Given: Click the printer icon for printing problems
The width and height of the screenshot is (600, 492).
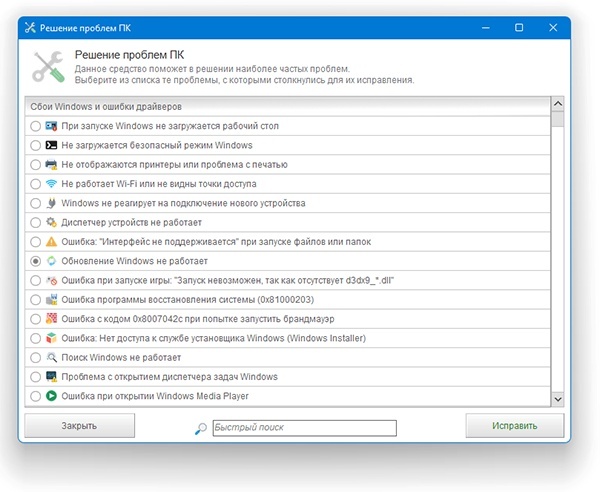Looking at the screenshot, I should [x=51, y=165].
